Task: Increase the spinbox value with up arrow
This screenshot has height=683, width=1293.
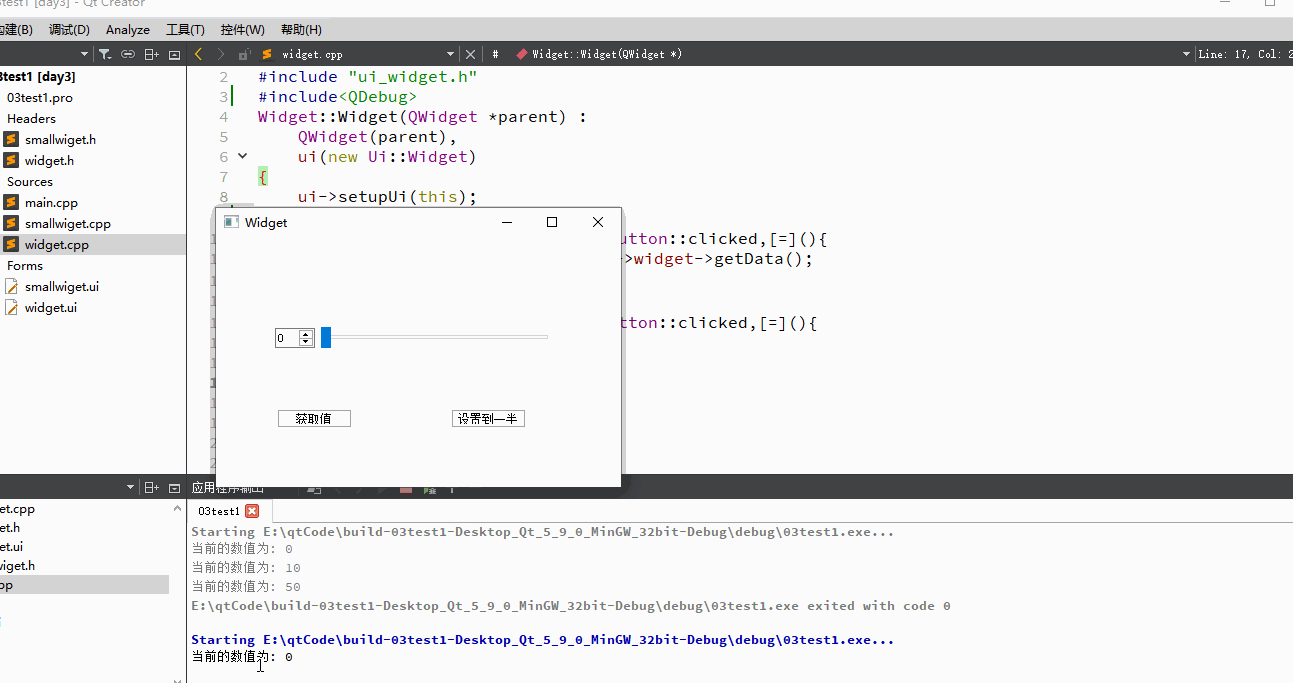Action: click(306, 334)
